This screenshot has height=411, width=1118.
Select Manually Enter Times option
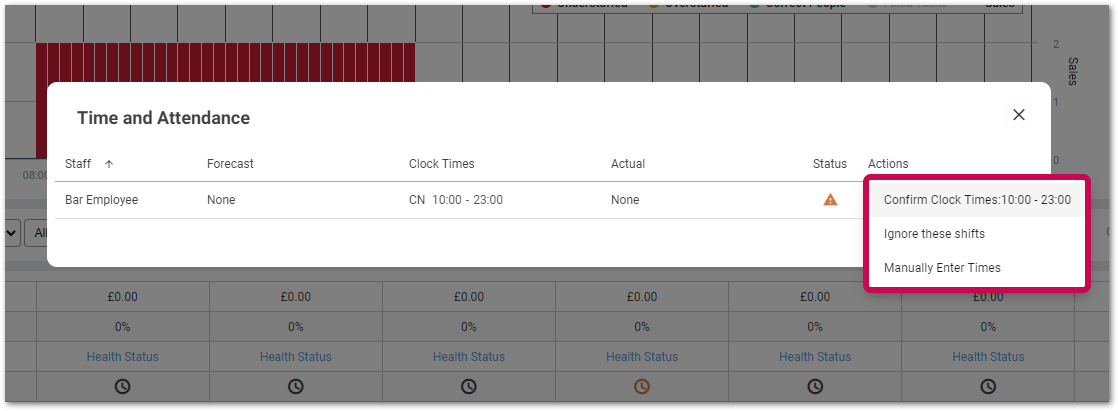coord(942,268)
